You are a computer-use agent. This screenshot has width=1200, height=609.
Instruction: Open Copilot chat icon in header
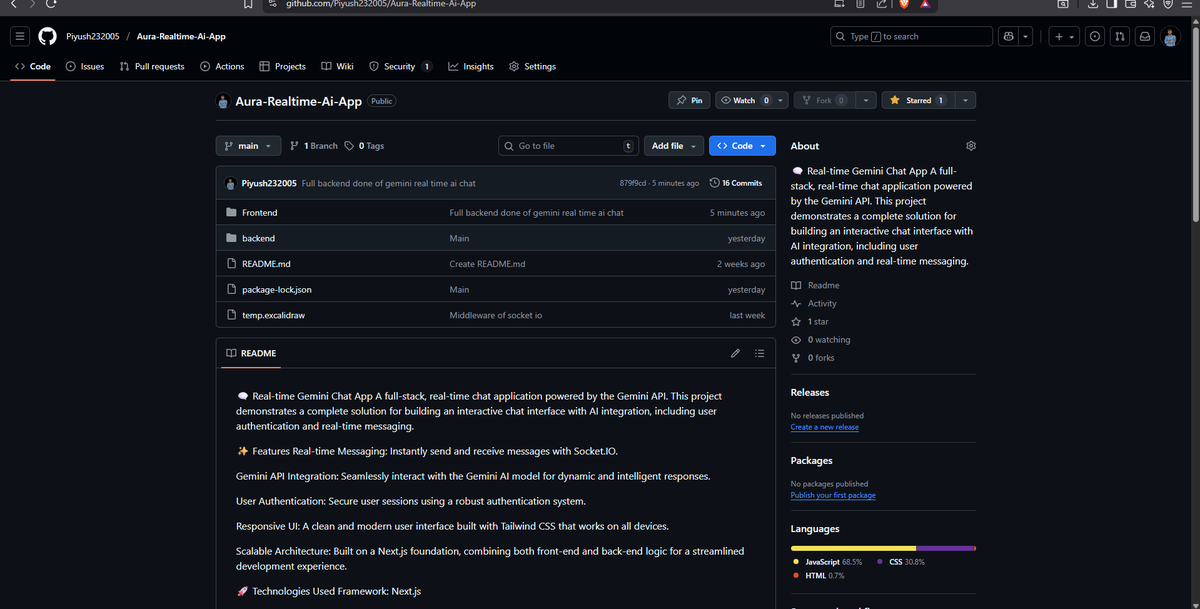1009,36
